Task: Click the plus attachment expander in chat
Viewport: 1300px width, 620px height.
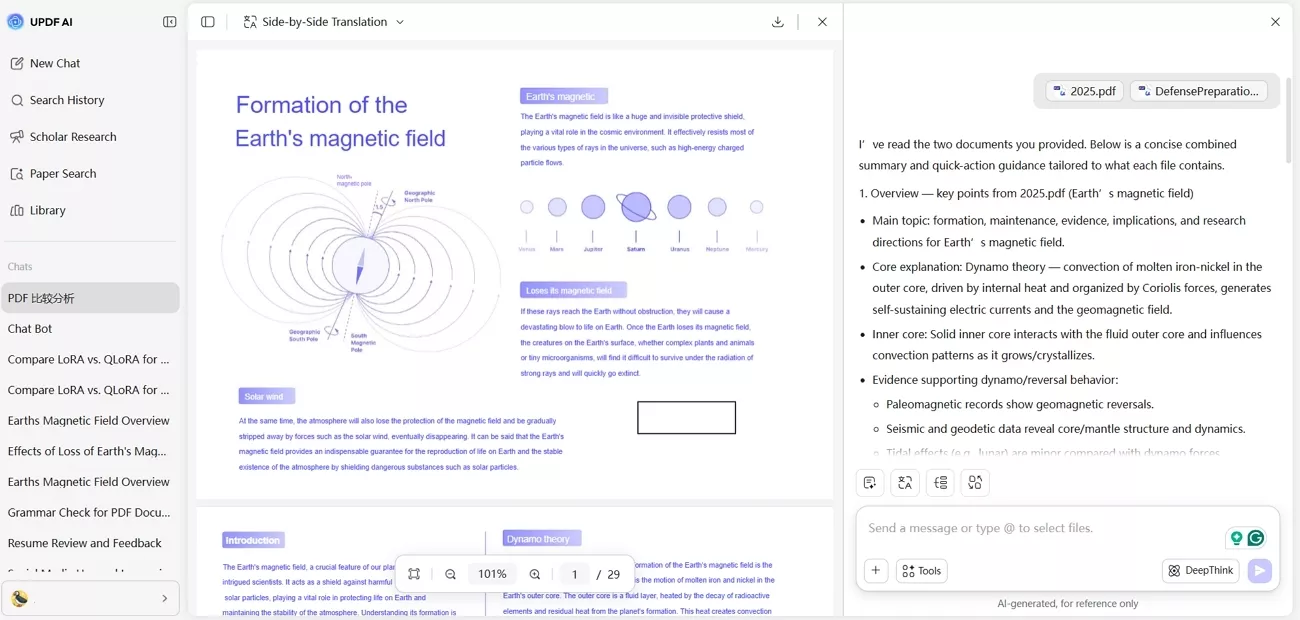Action: coord(875,570)
